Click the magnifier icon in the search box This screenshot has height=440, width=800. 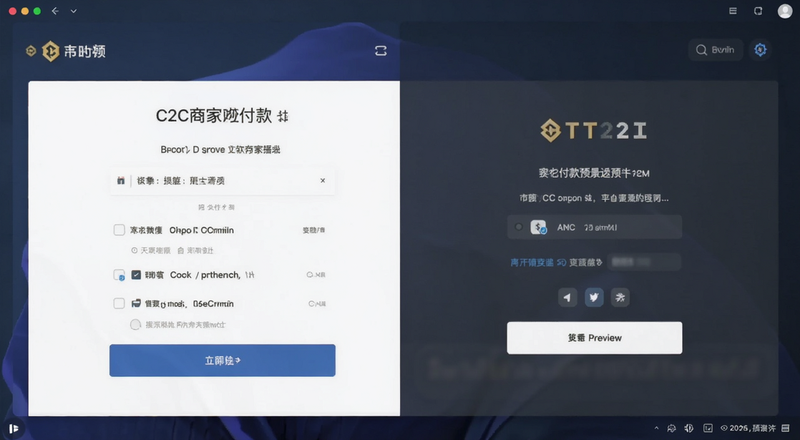702,50
